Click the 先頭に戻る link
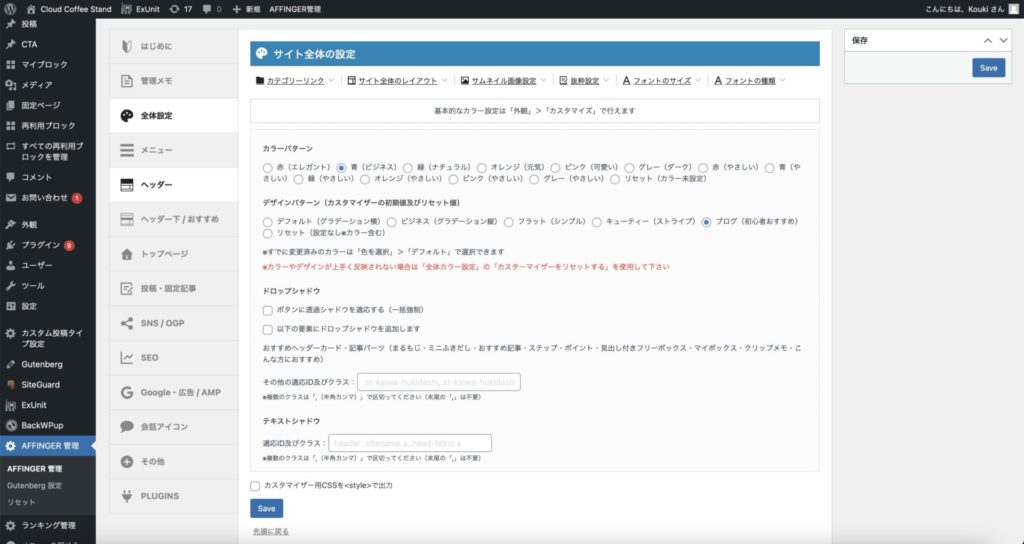Viewport: 1024px width, 544px height. tap(271, 531)
